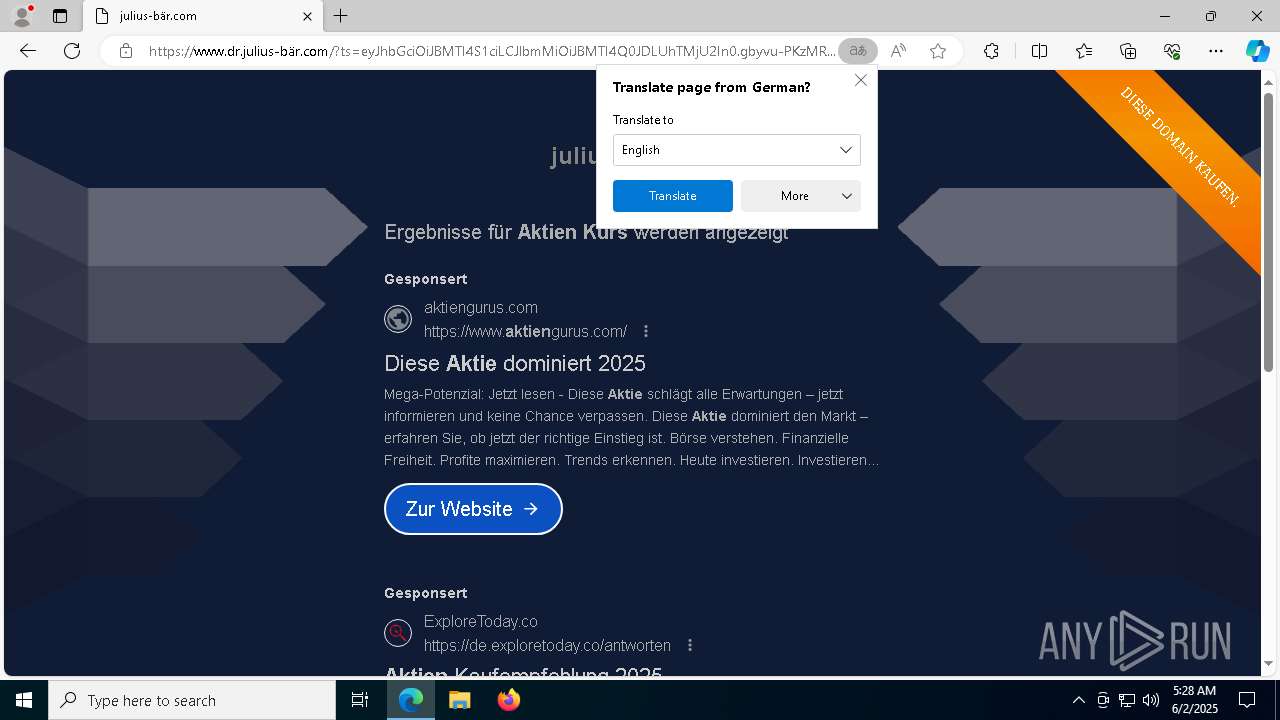
Task: Close the julius-bär.com tab
Action: (x=308, y=16)
